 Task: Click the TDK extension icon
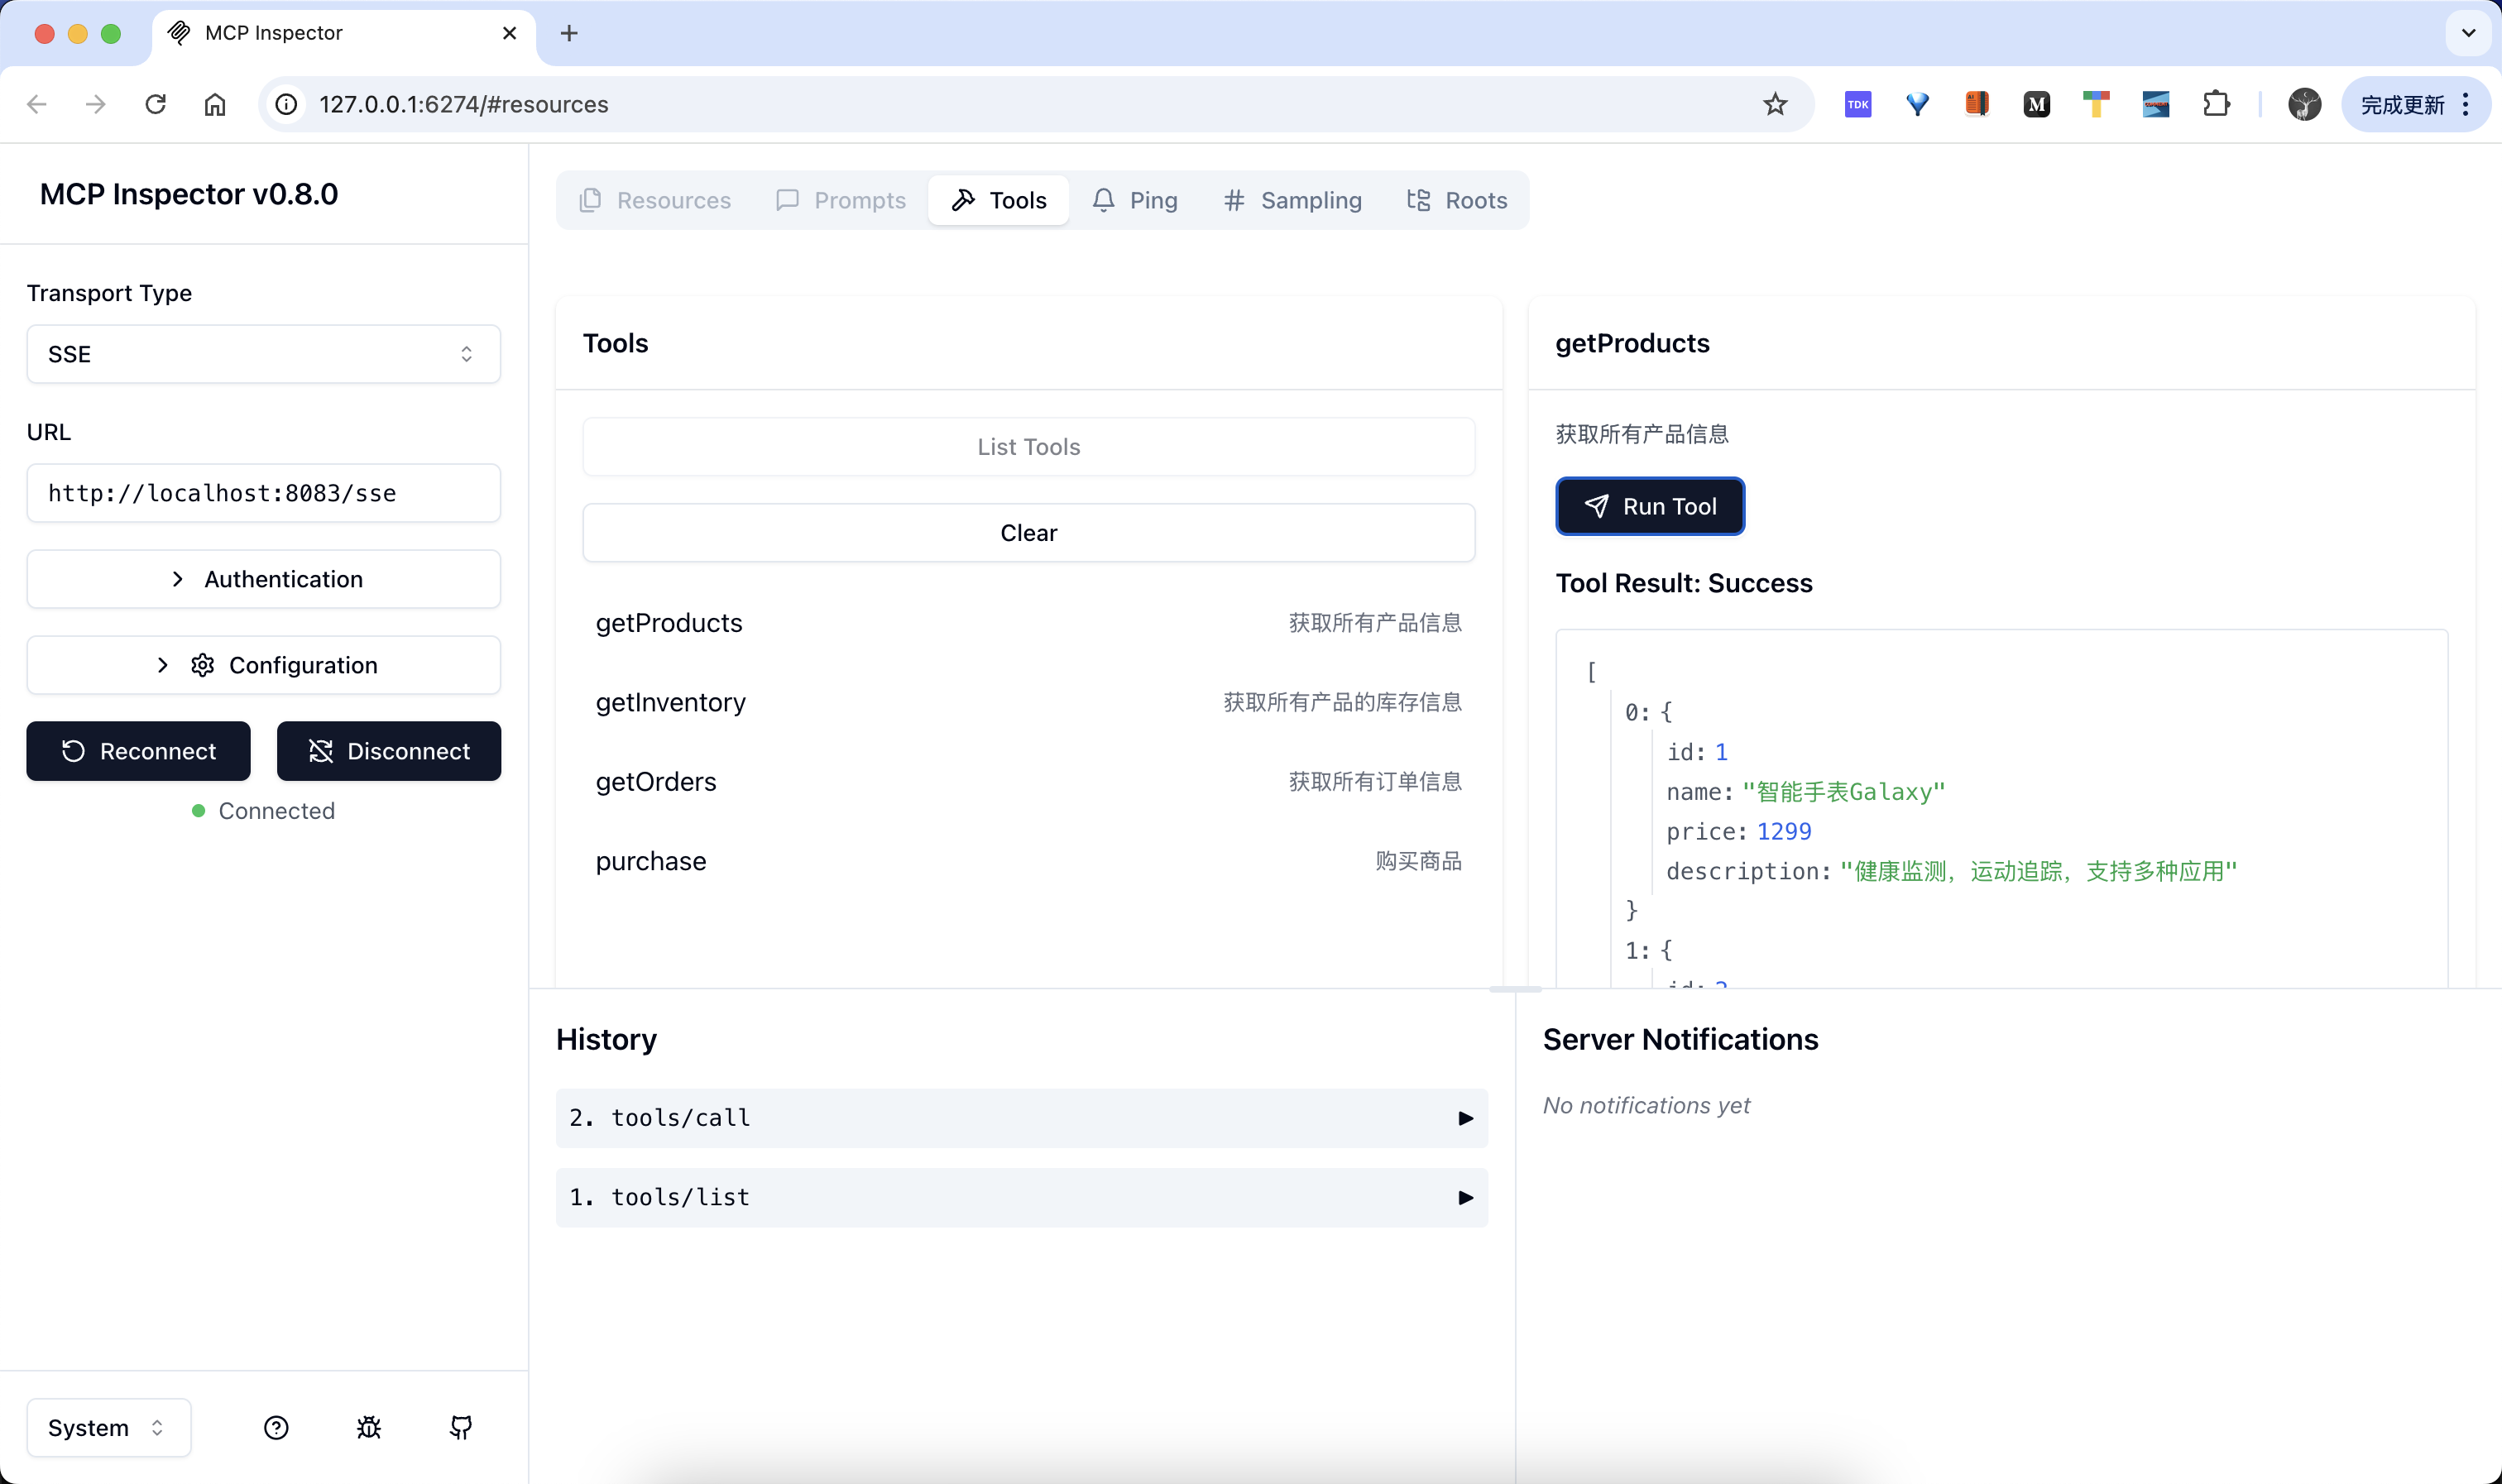pos(1858,104)
